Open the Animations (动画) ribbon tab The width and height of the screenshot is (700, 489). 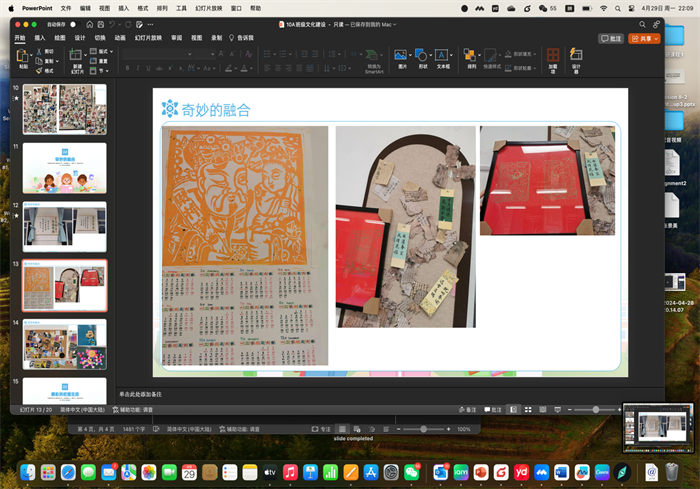pyautogui.click(x=120, y=38)
